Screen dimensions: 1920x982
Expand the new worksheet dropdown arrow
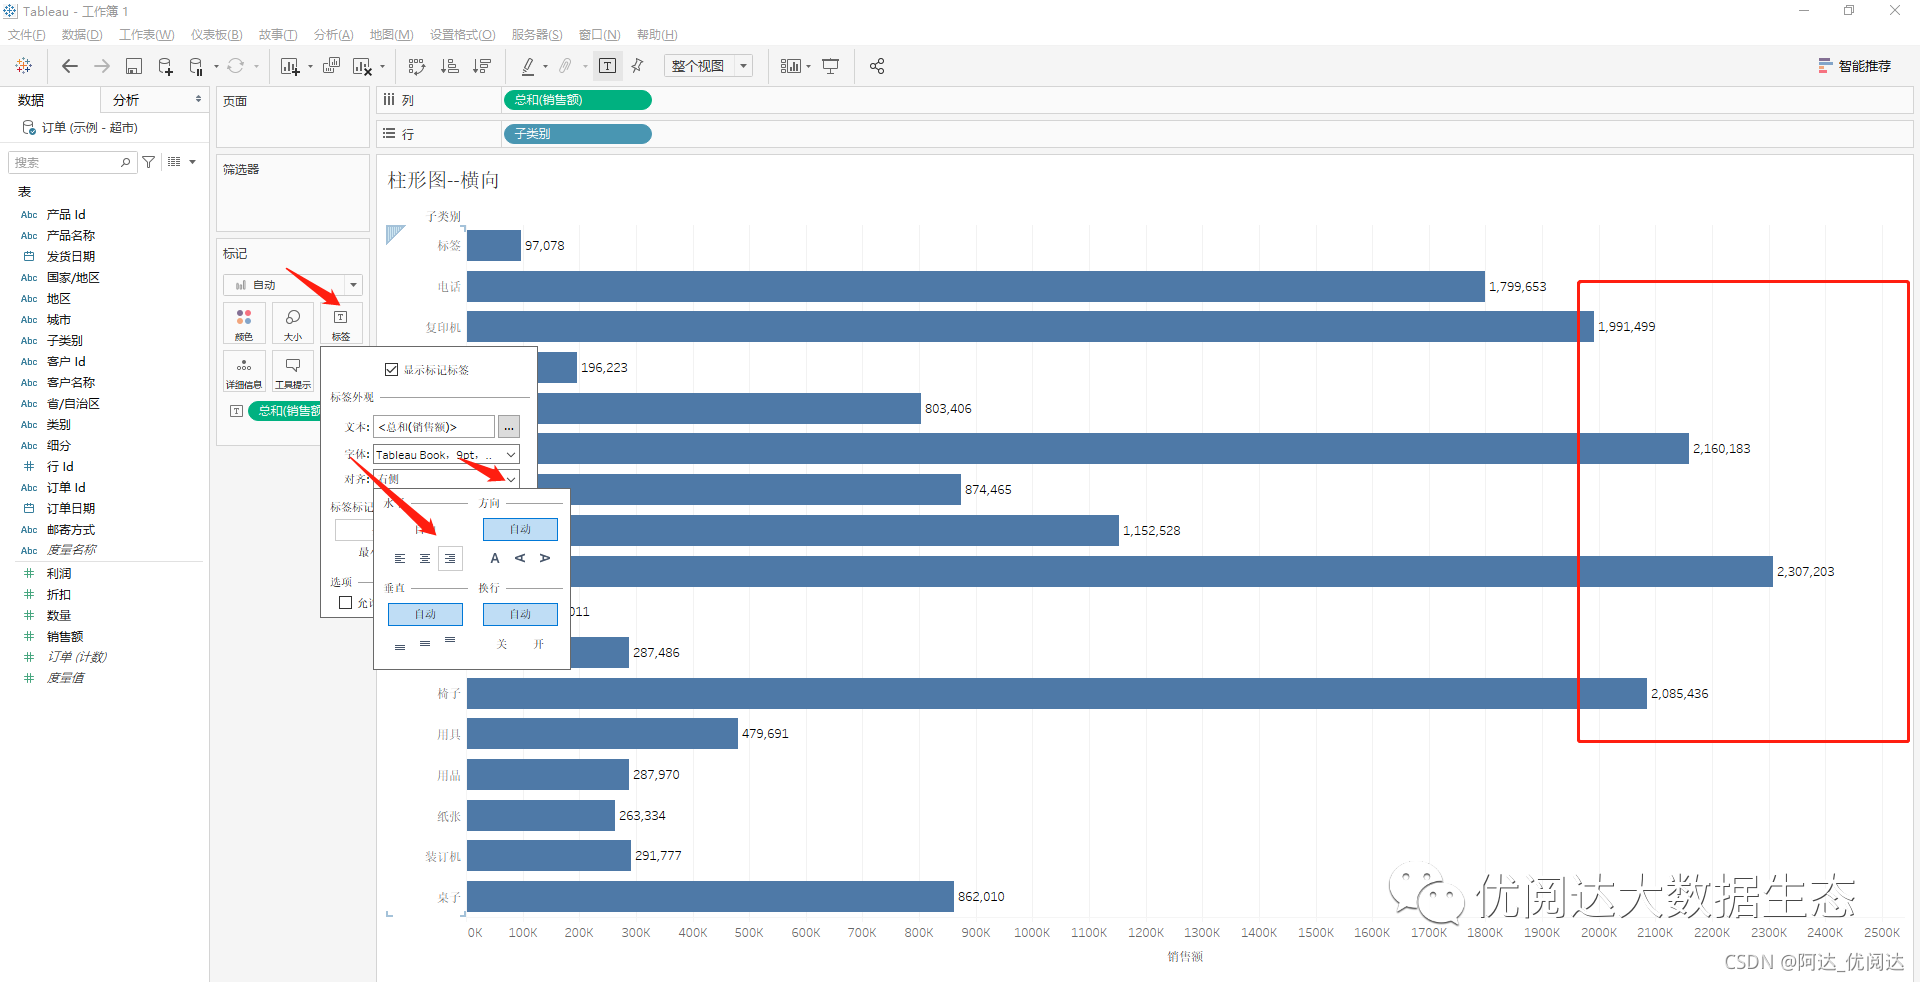pyautogui.click(x=310, y=67)
